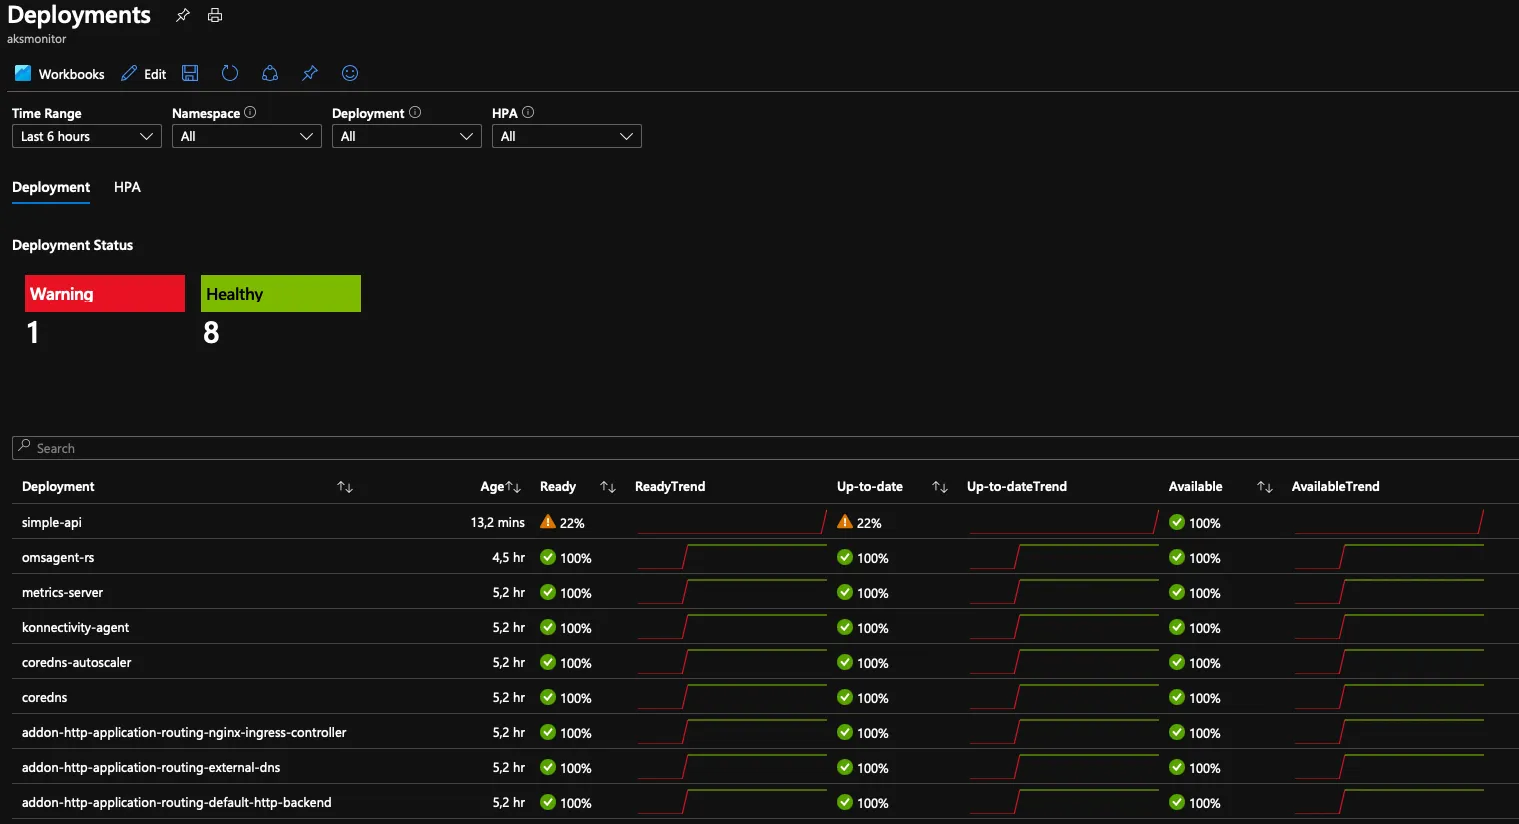Click the Edit pencil button

tap(144, 74)
